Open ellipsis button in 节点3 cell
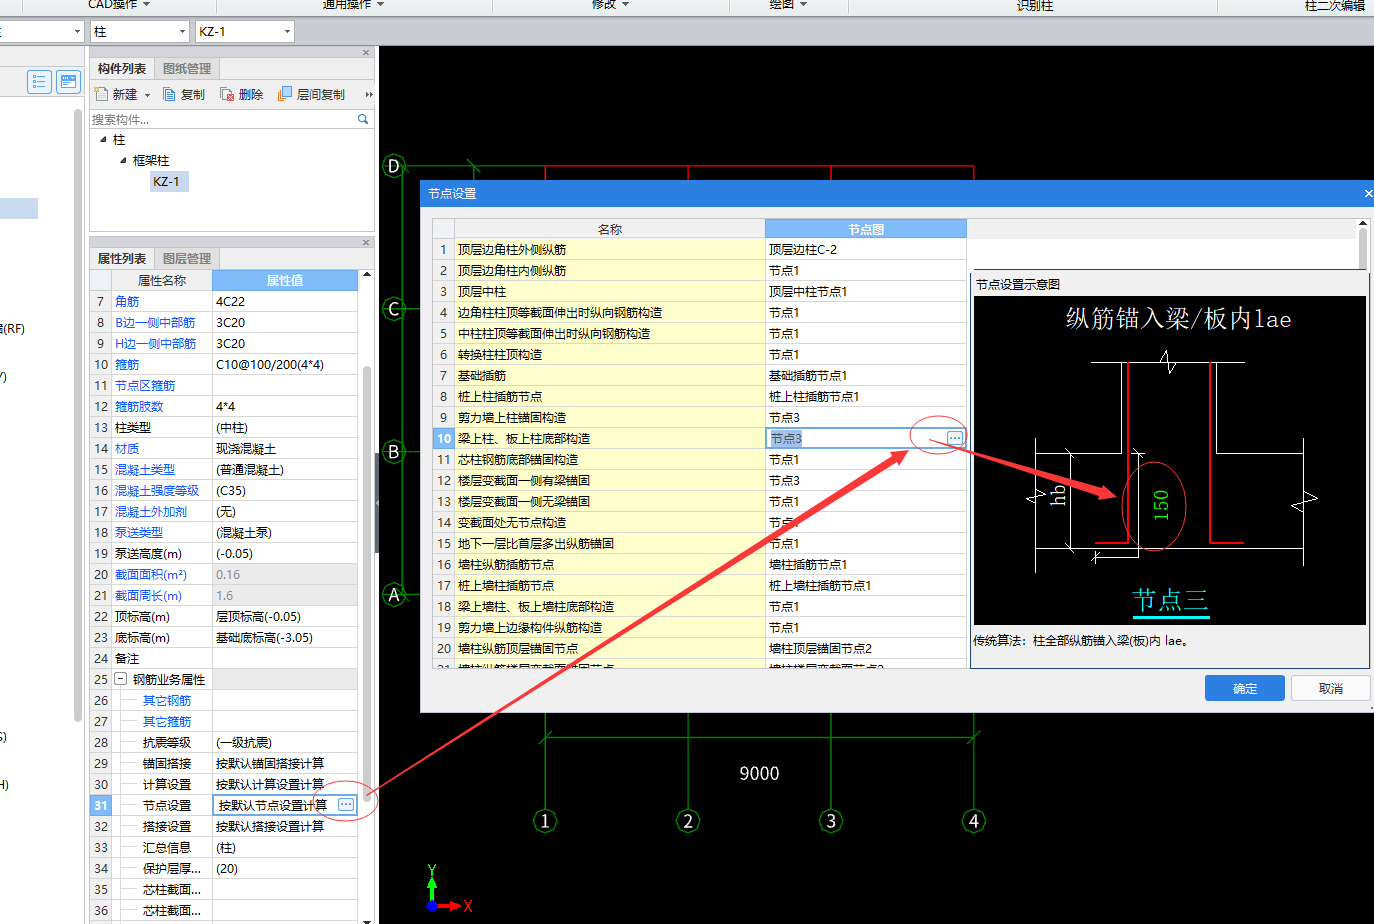This screenshot has height=924, width=1374. coord(955,438)
